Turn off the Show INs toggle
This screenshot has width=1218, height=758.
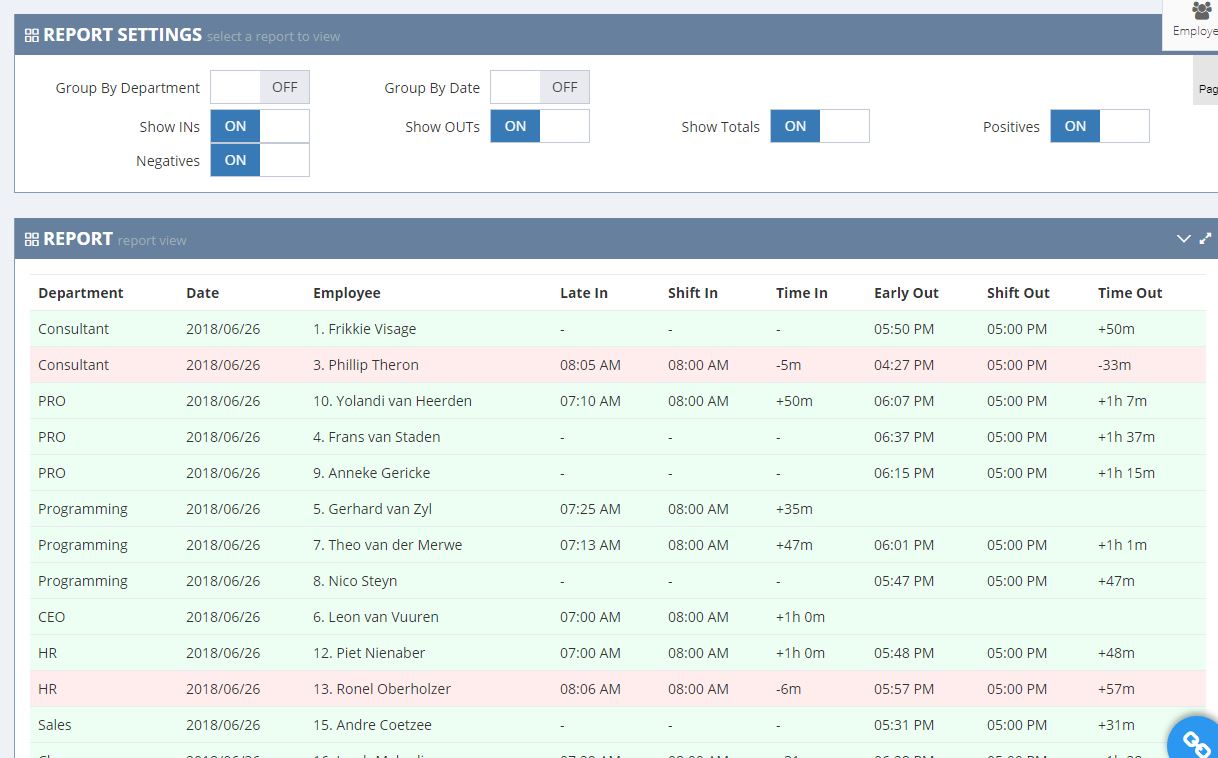260,127
